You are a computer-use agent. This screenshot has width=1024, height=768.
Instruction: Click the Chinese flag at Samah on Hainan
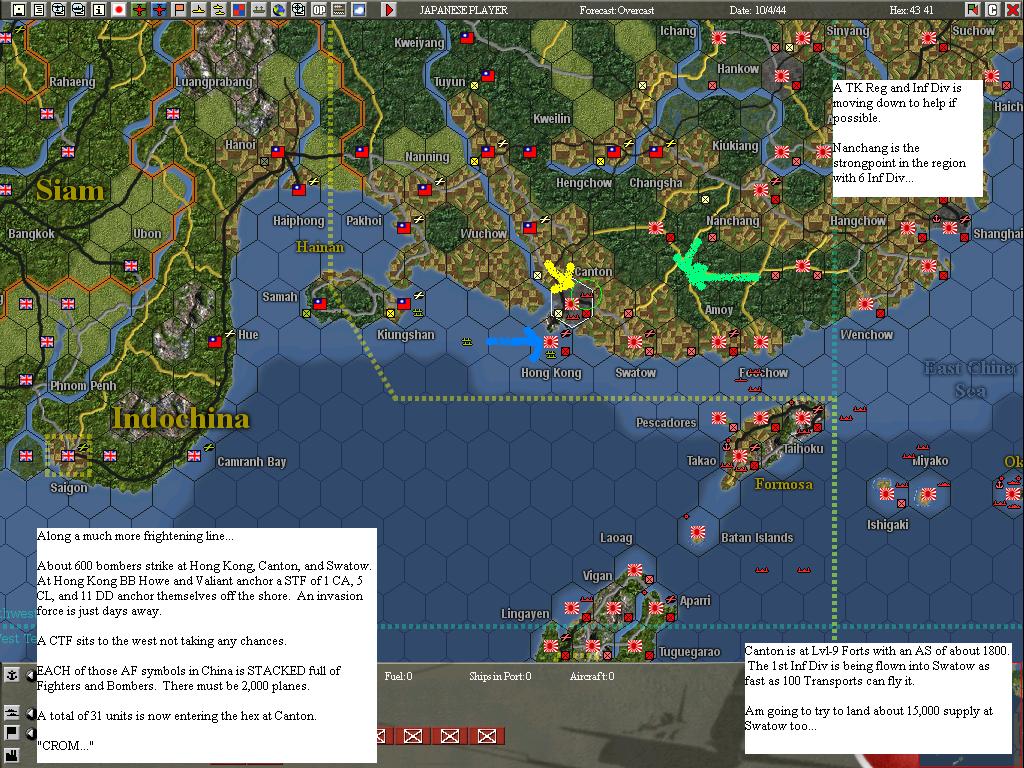point(319,304)
